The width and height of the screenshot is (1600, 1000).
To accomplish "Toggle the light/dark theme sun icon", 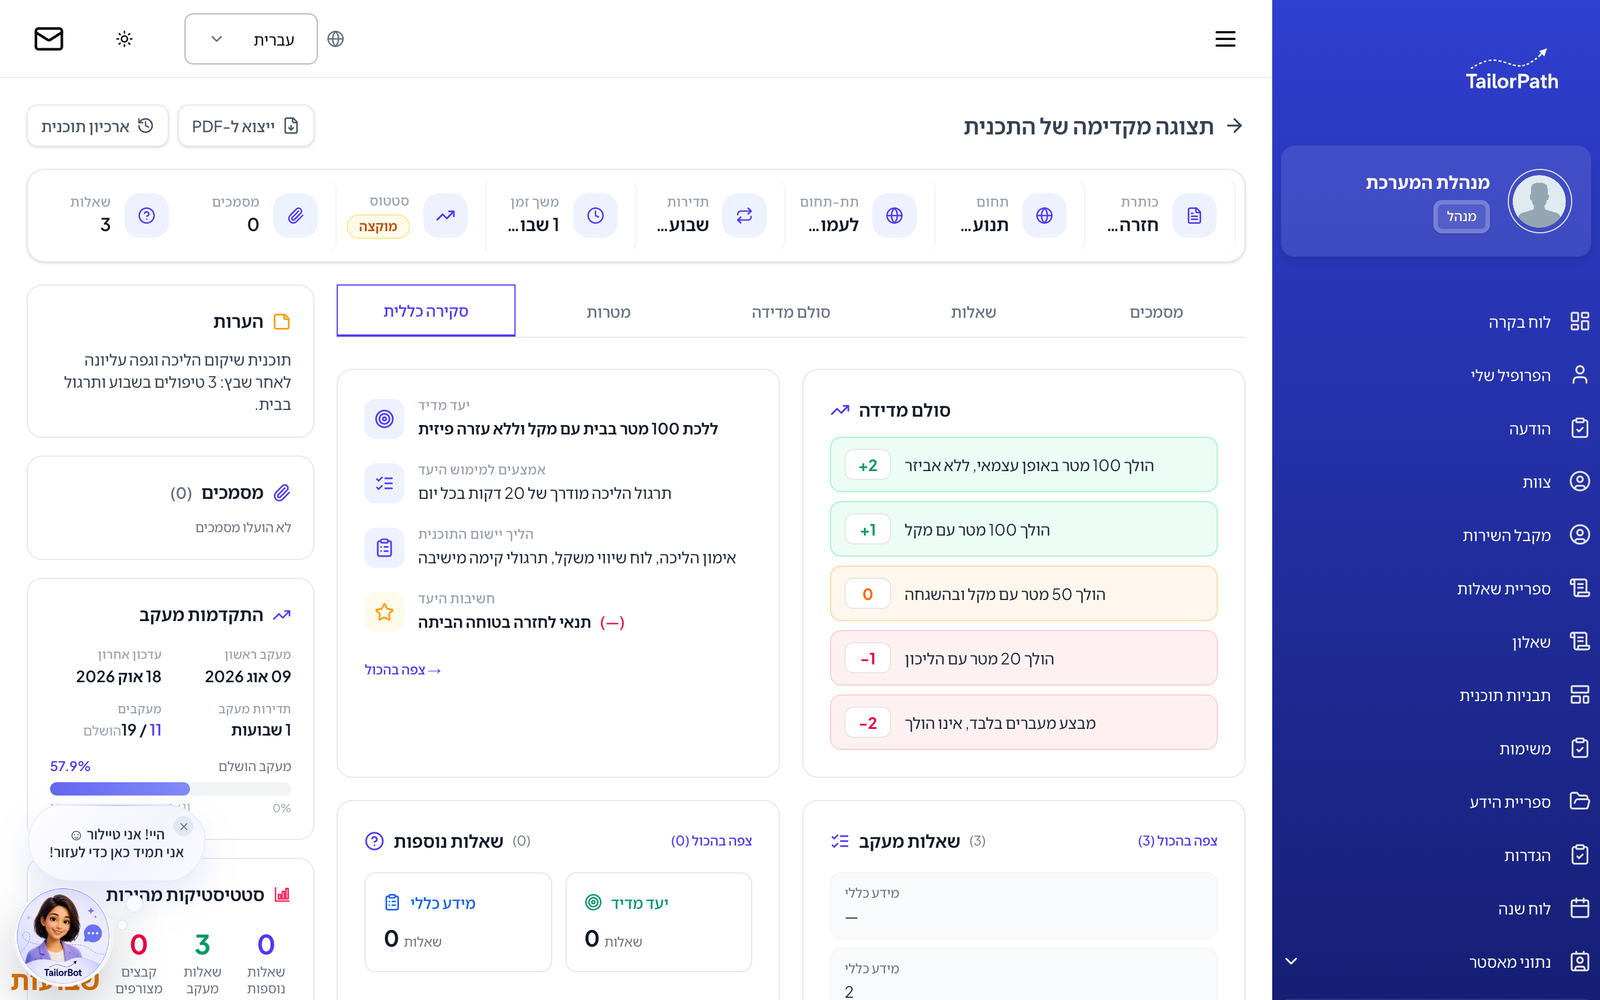I will (124, 39).
